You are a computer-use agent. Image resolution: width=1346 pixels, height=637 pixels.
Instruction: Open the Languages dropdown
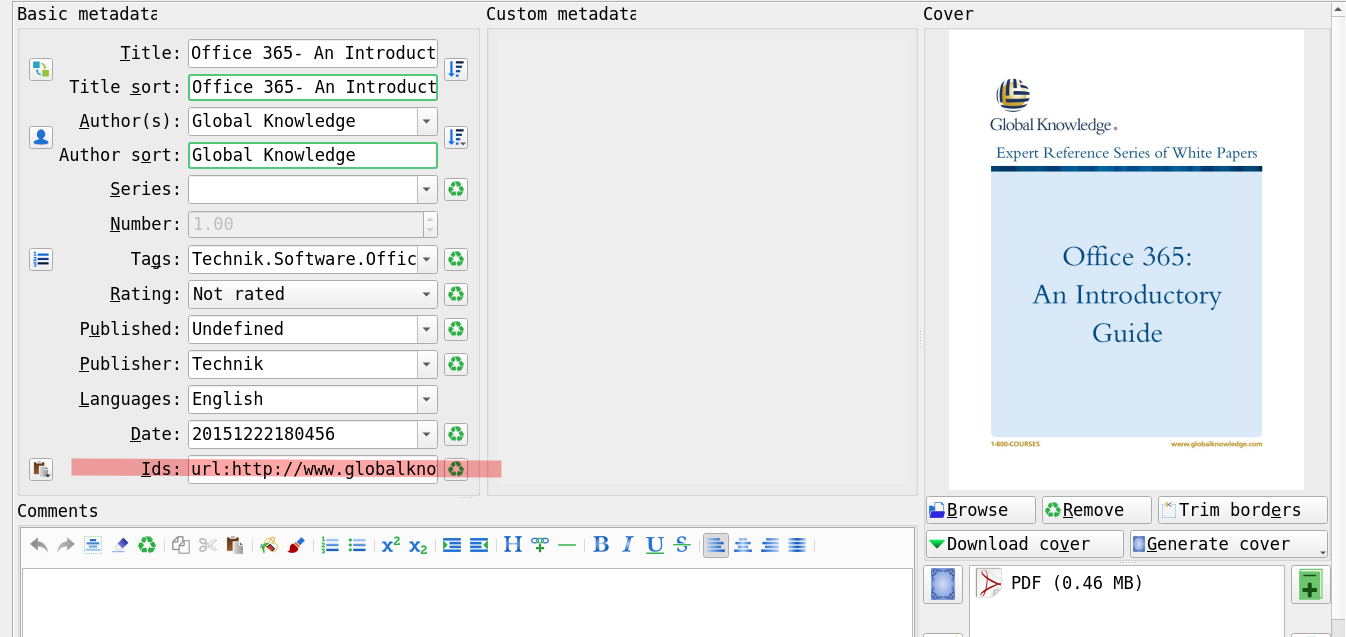click(x=428, y=399)
